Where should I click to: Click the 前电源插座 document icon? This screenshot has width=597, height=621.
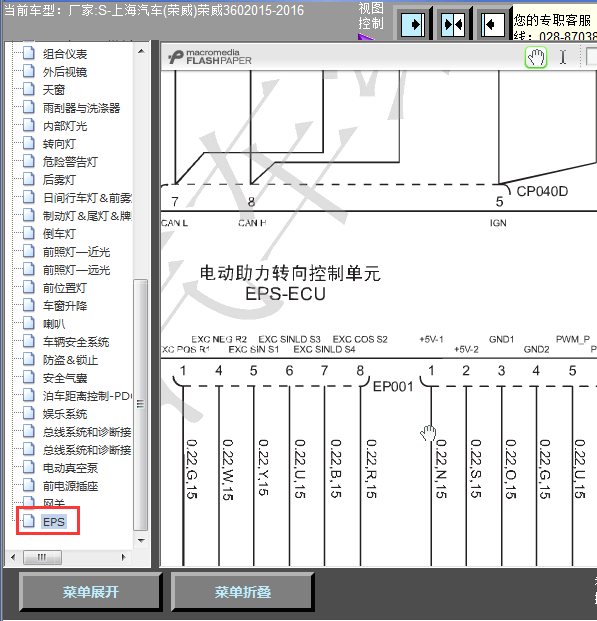point(29,485)
